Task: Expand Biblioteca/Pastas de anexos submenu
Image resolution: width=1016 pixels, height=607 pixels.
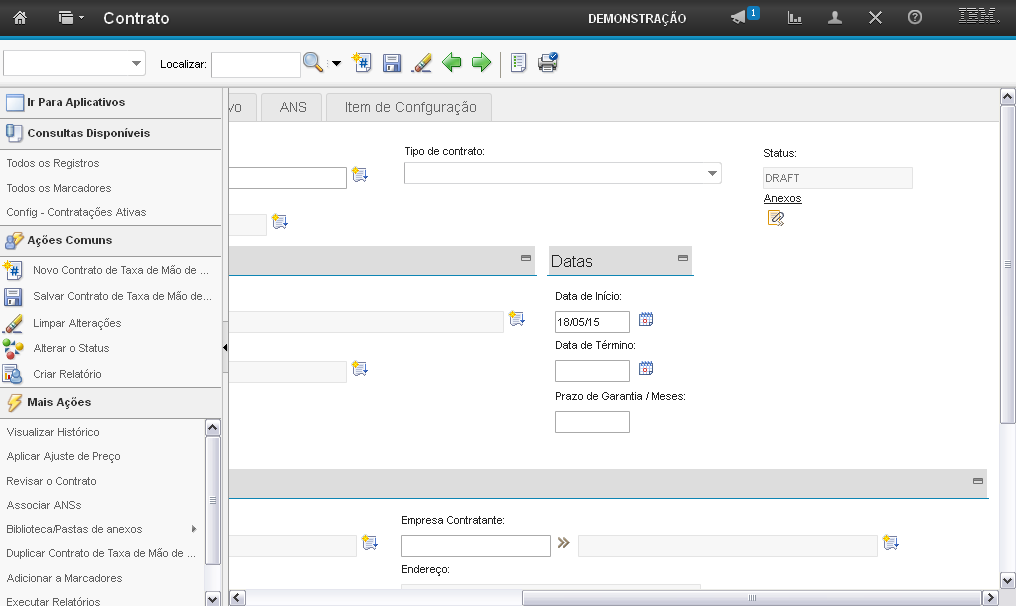Action: point(194,529)
